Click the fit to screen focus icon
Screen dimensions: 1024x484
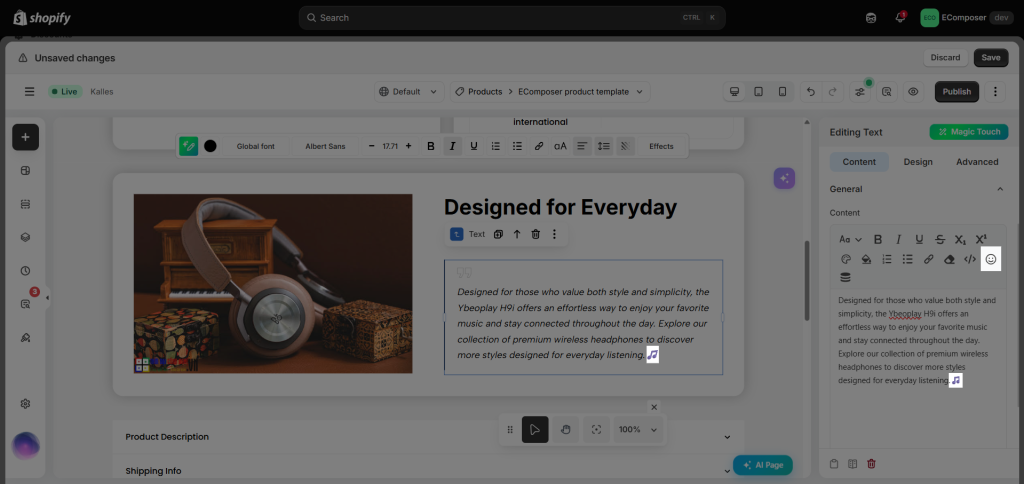596,429
